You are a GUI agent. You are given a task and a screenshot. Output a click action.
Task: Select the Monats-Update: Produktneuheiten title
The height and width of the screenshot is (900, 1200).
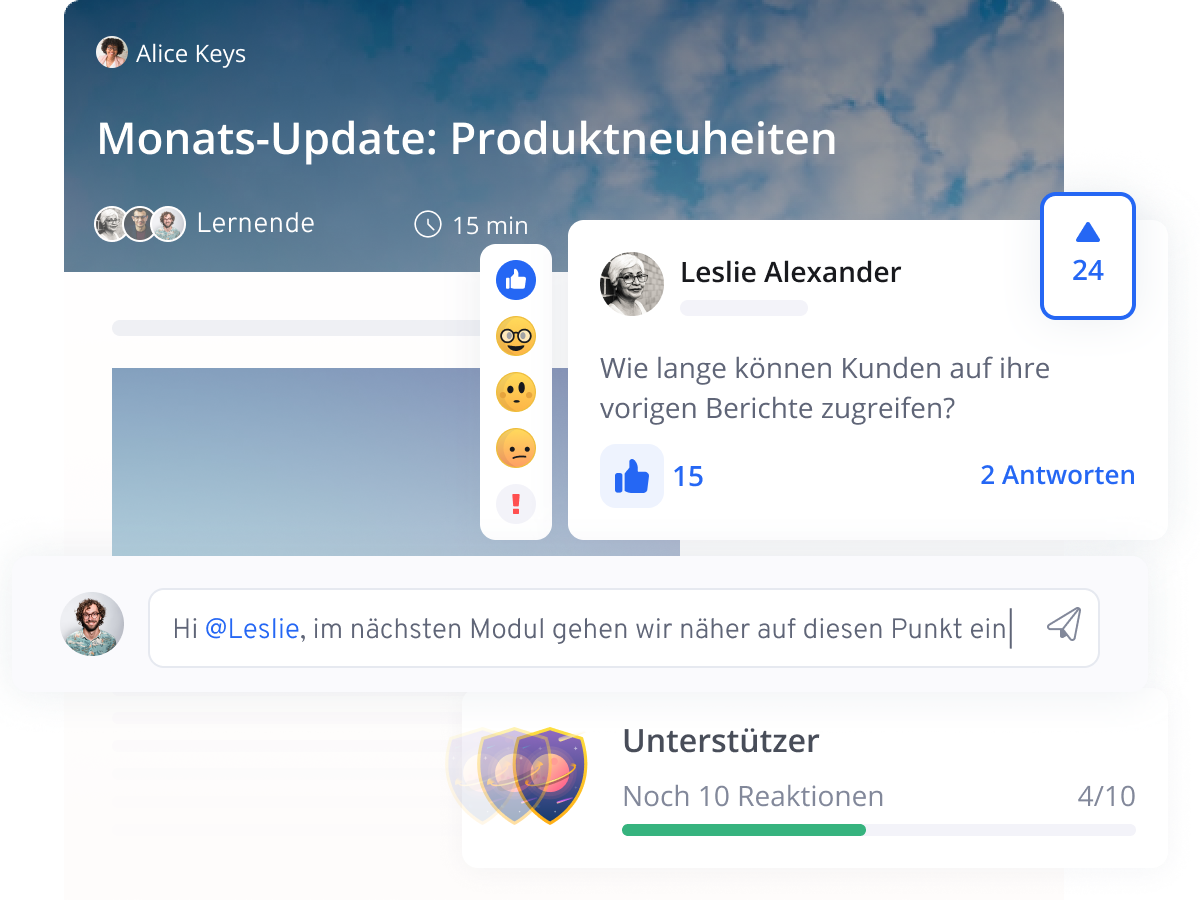click(466, 140)
